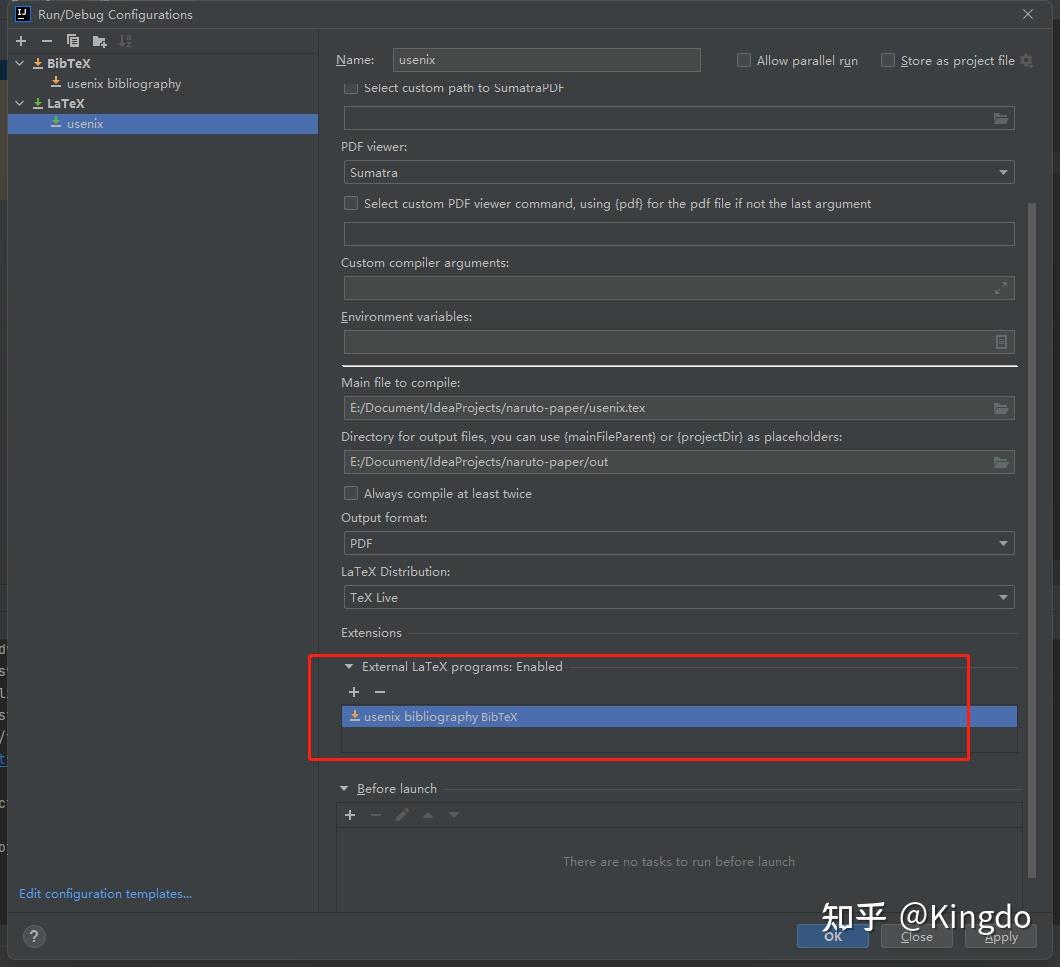Apply the configuration changes
1060x967 pixels.
(x=1000, y=936)
